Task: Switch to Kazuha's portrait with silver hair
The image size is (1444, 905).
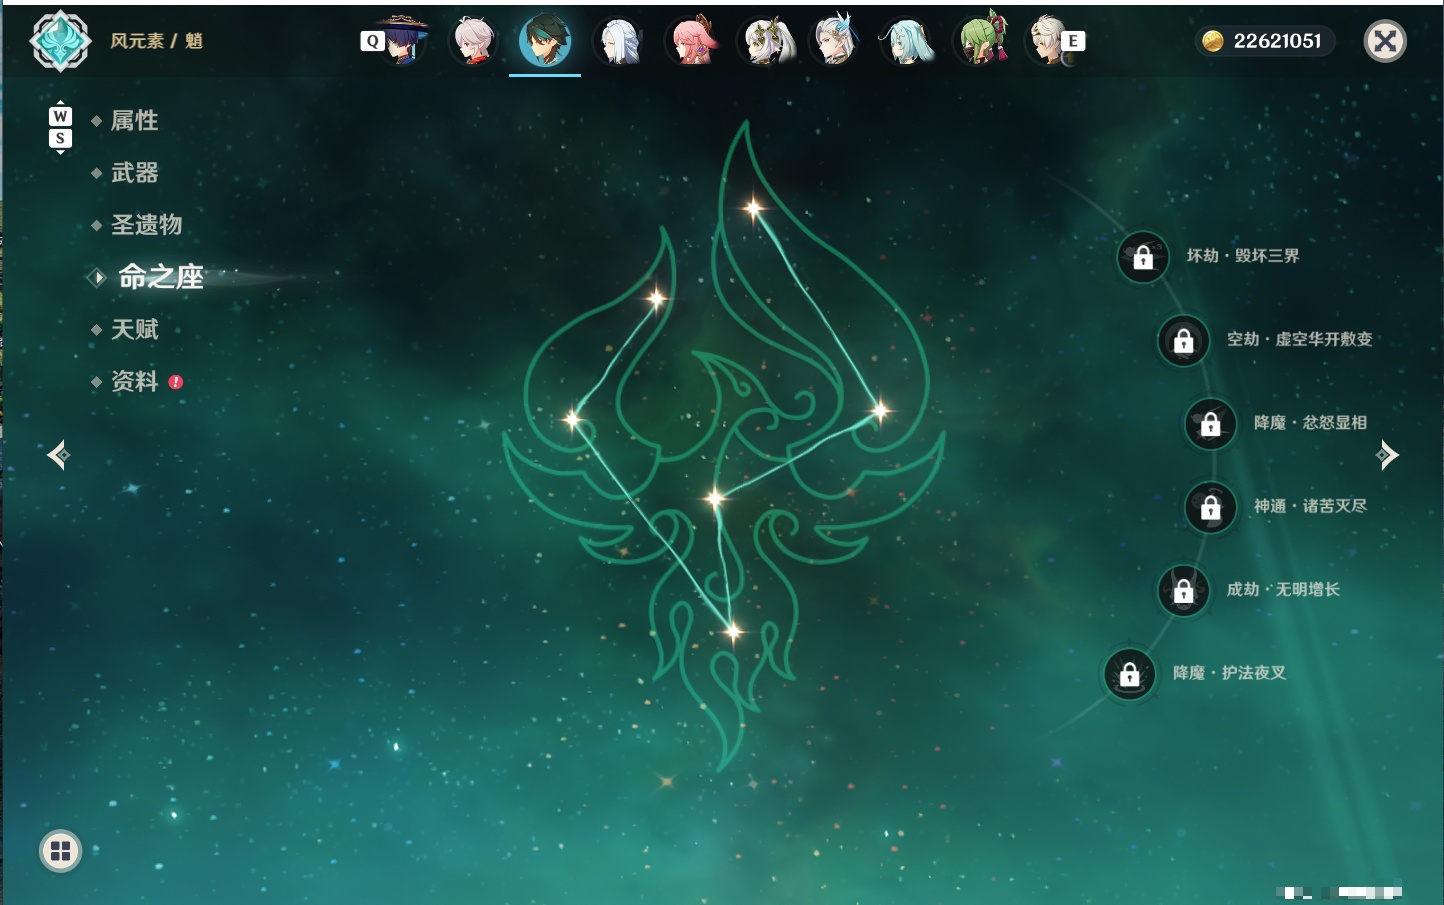Action: 473,41
